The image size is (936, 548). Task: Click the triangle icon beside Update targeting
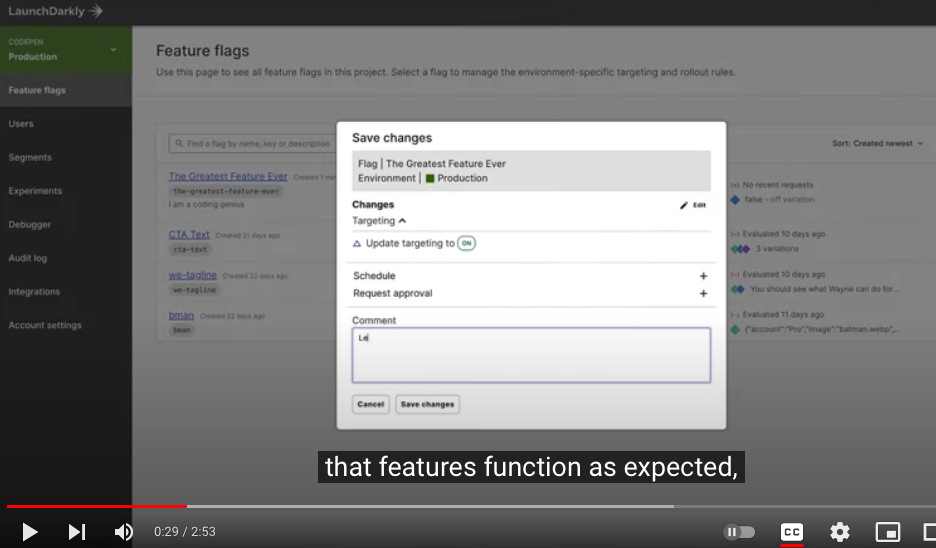point(357,244)
